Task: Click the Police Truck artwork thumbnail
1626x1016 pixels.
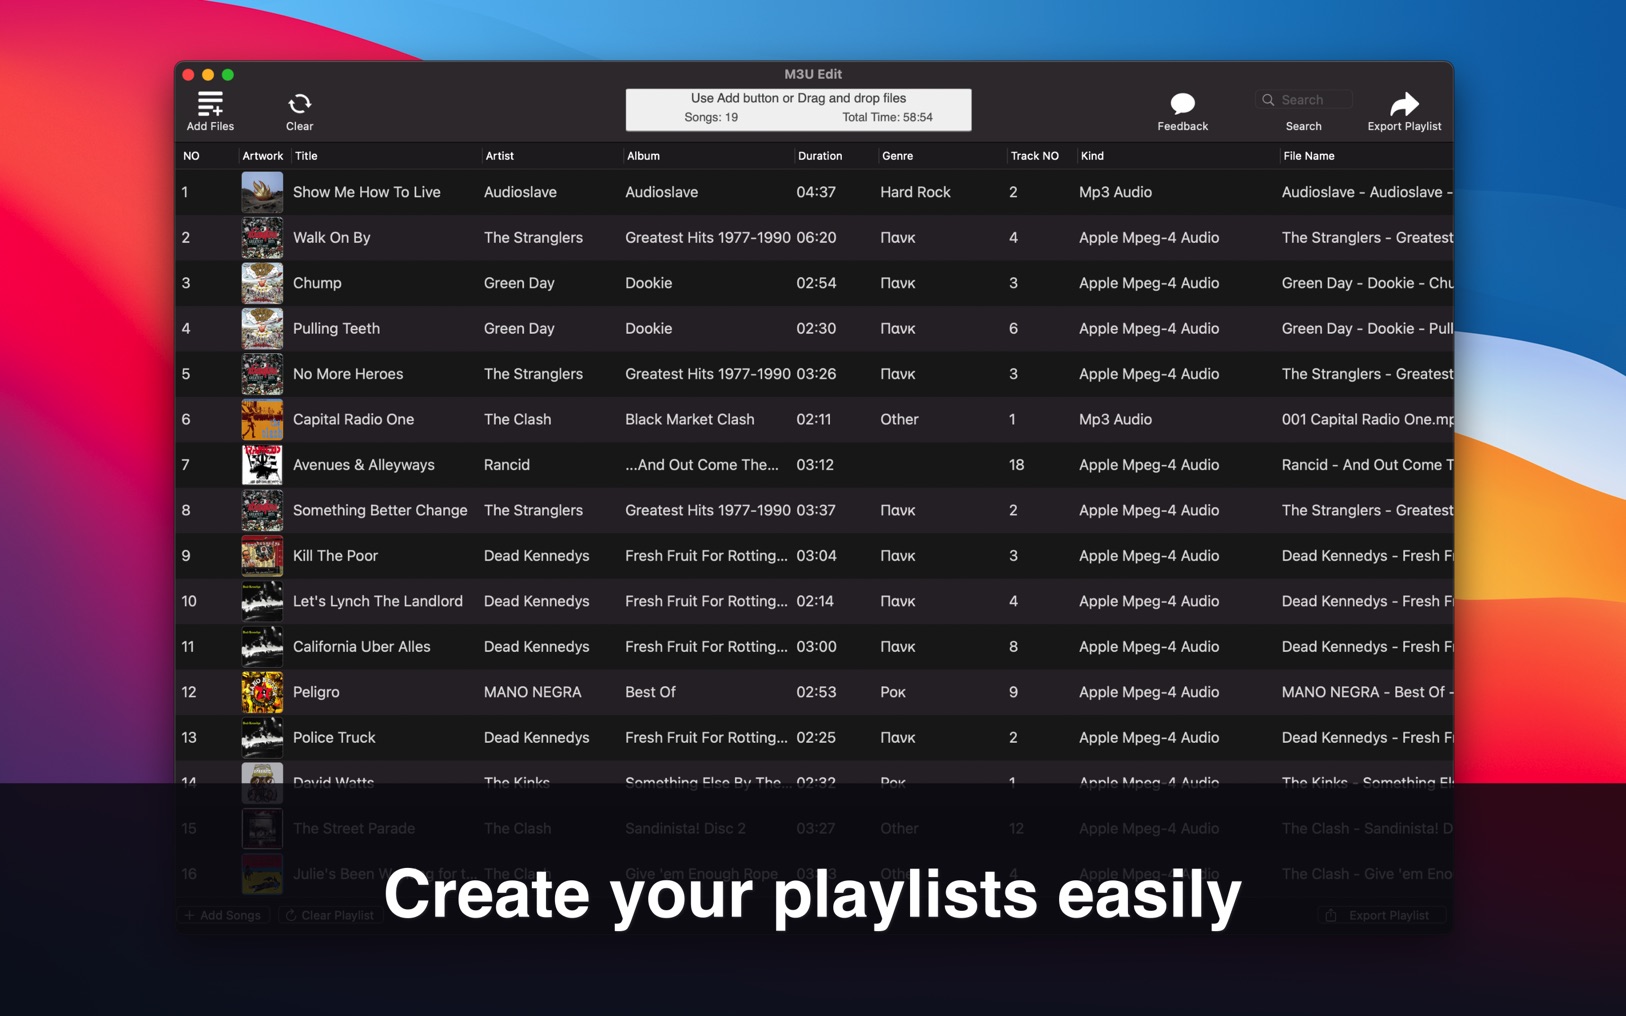Action: [262, 738]
